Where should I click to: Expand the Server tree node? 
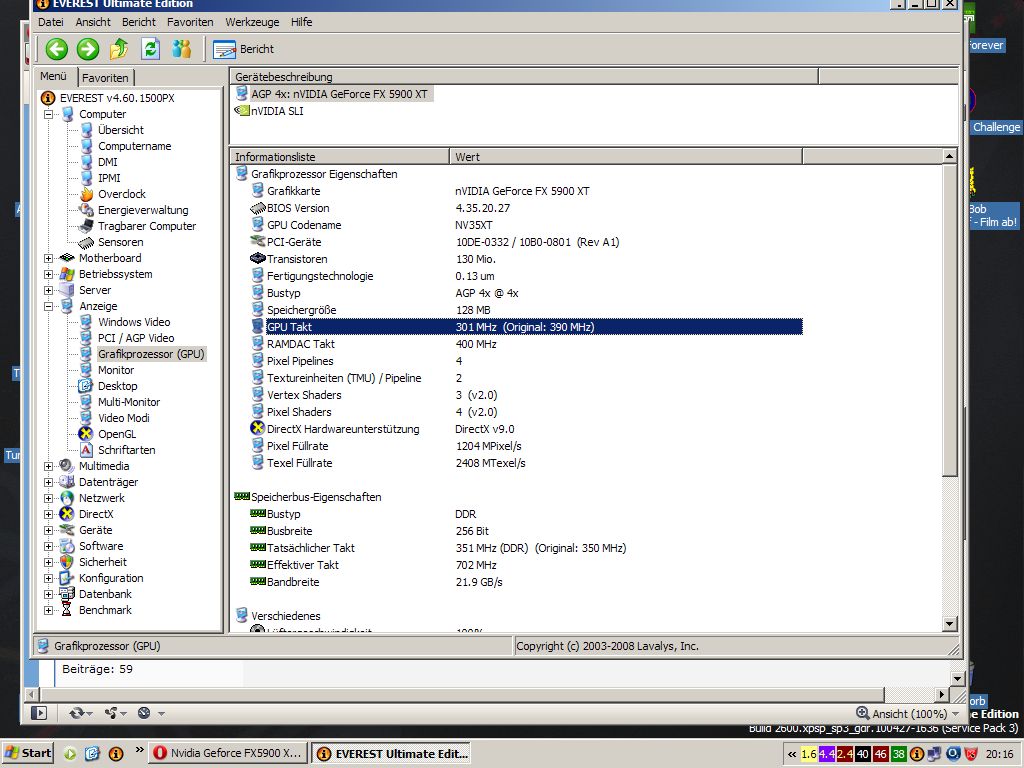[48, 291]
